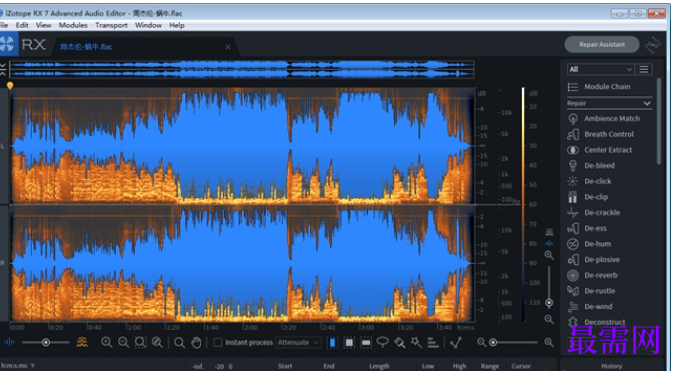Activate the time selection tool

point(332,342)
